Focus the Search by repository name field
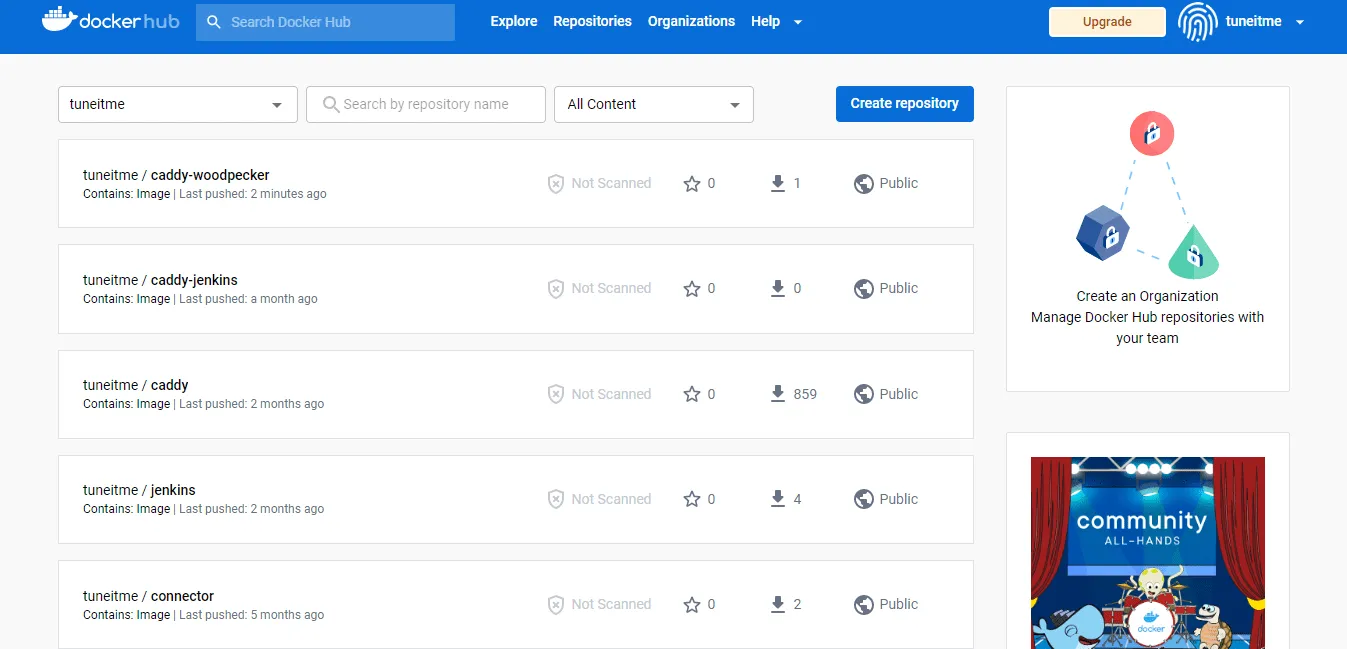The image size is (1347, 649). coord(426,104)
